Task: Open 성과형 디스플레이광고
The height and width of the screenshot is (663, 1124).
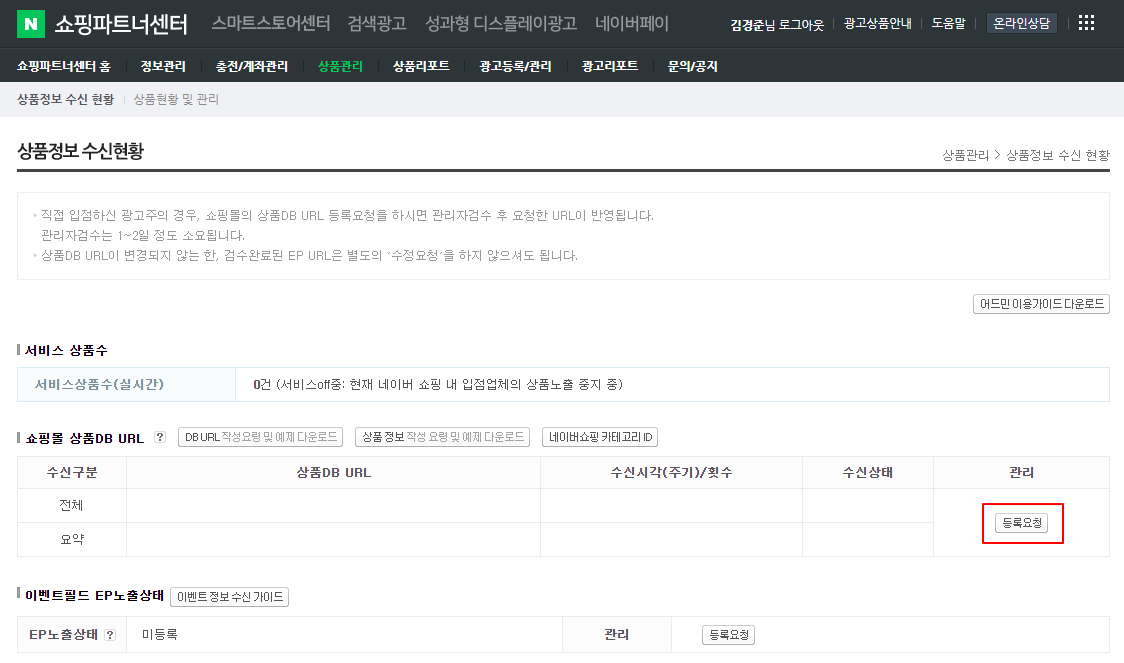Action: 501,24
